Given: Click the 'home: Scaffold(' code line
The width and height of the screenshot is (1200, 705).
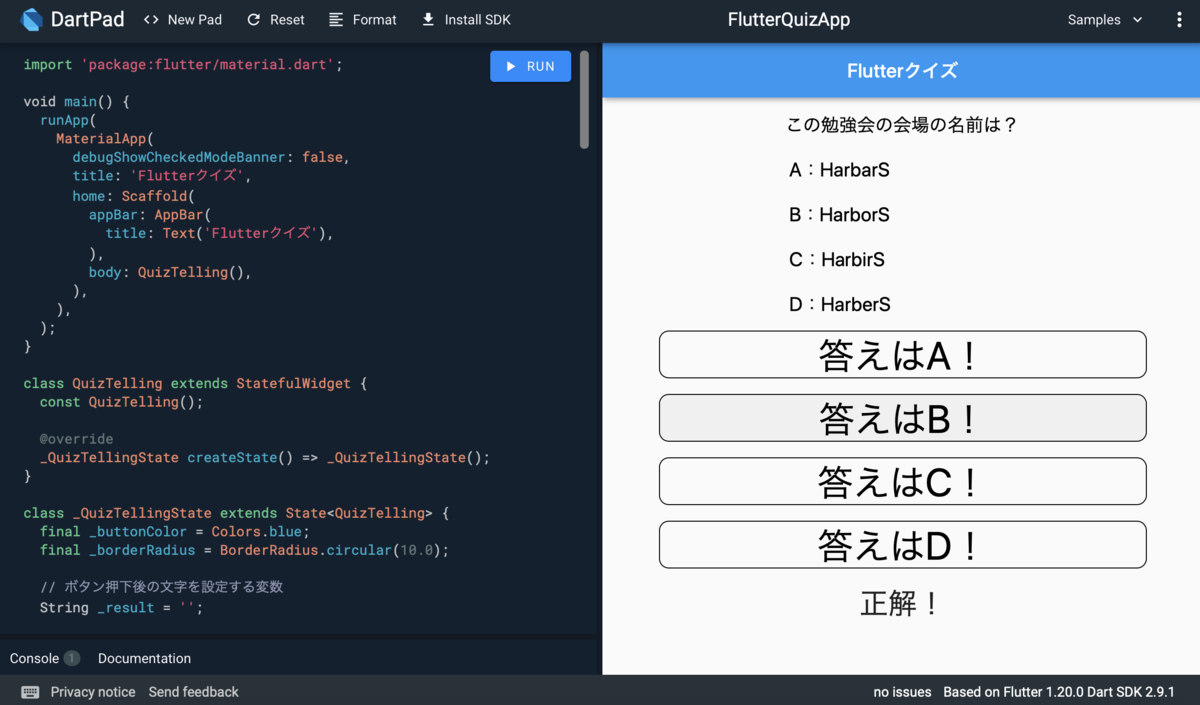Looking at the screenshot, I should [x=133, y=196].
